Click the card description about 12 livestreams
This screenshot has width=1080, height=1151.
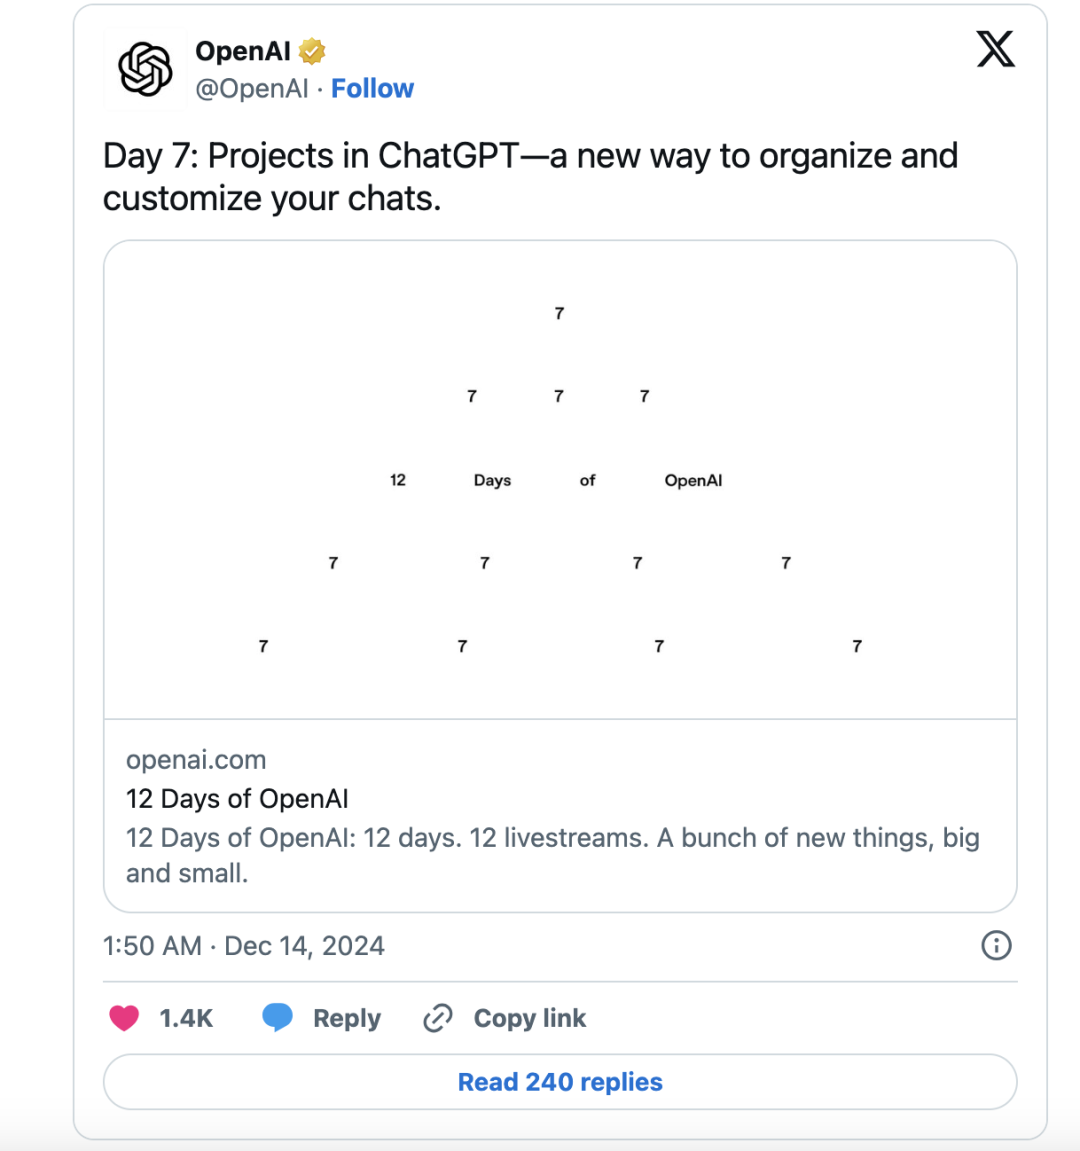click(553, 855)
